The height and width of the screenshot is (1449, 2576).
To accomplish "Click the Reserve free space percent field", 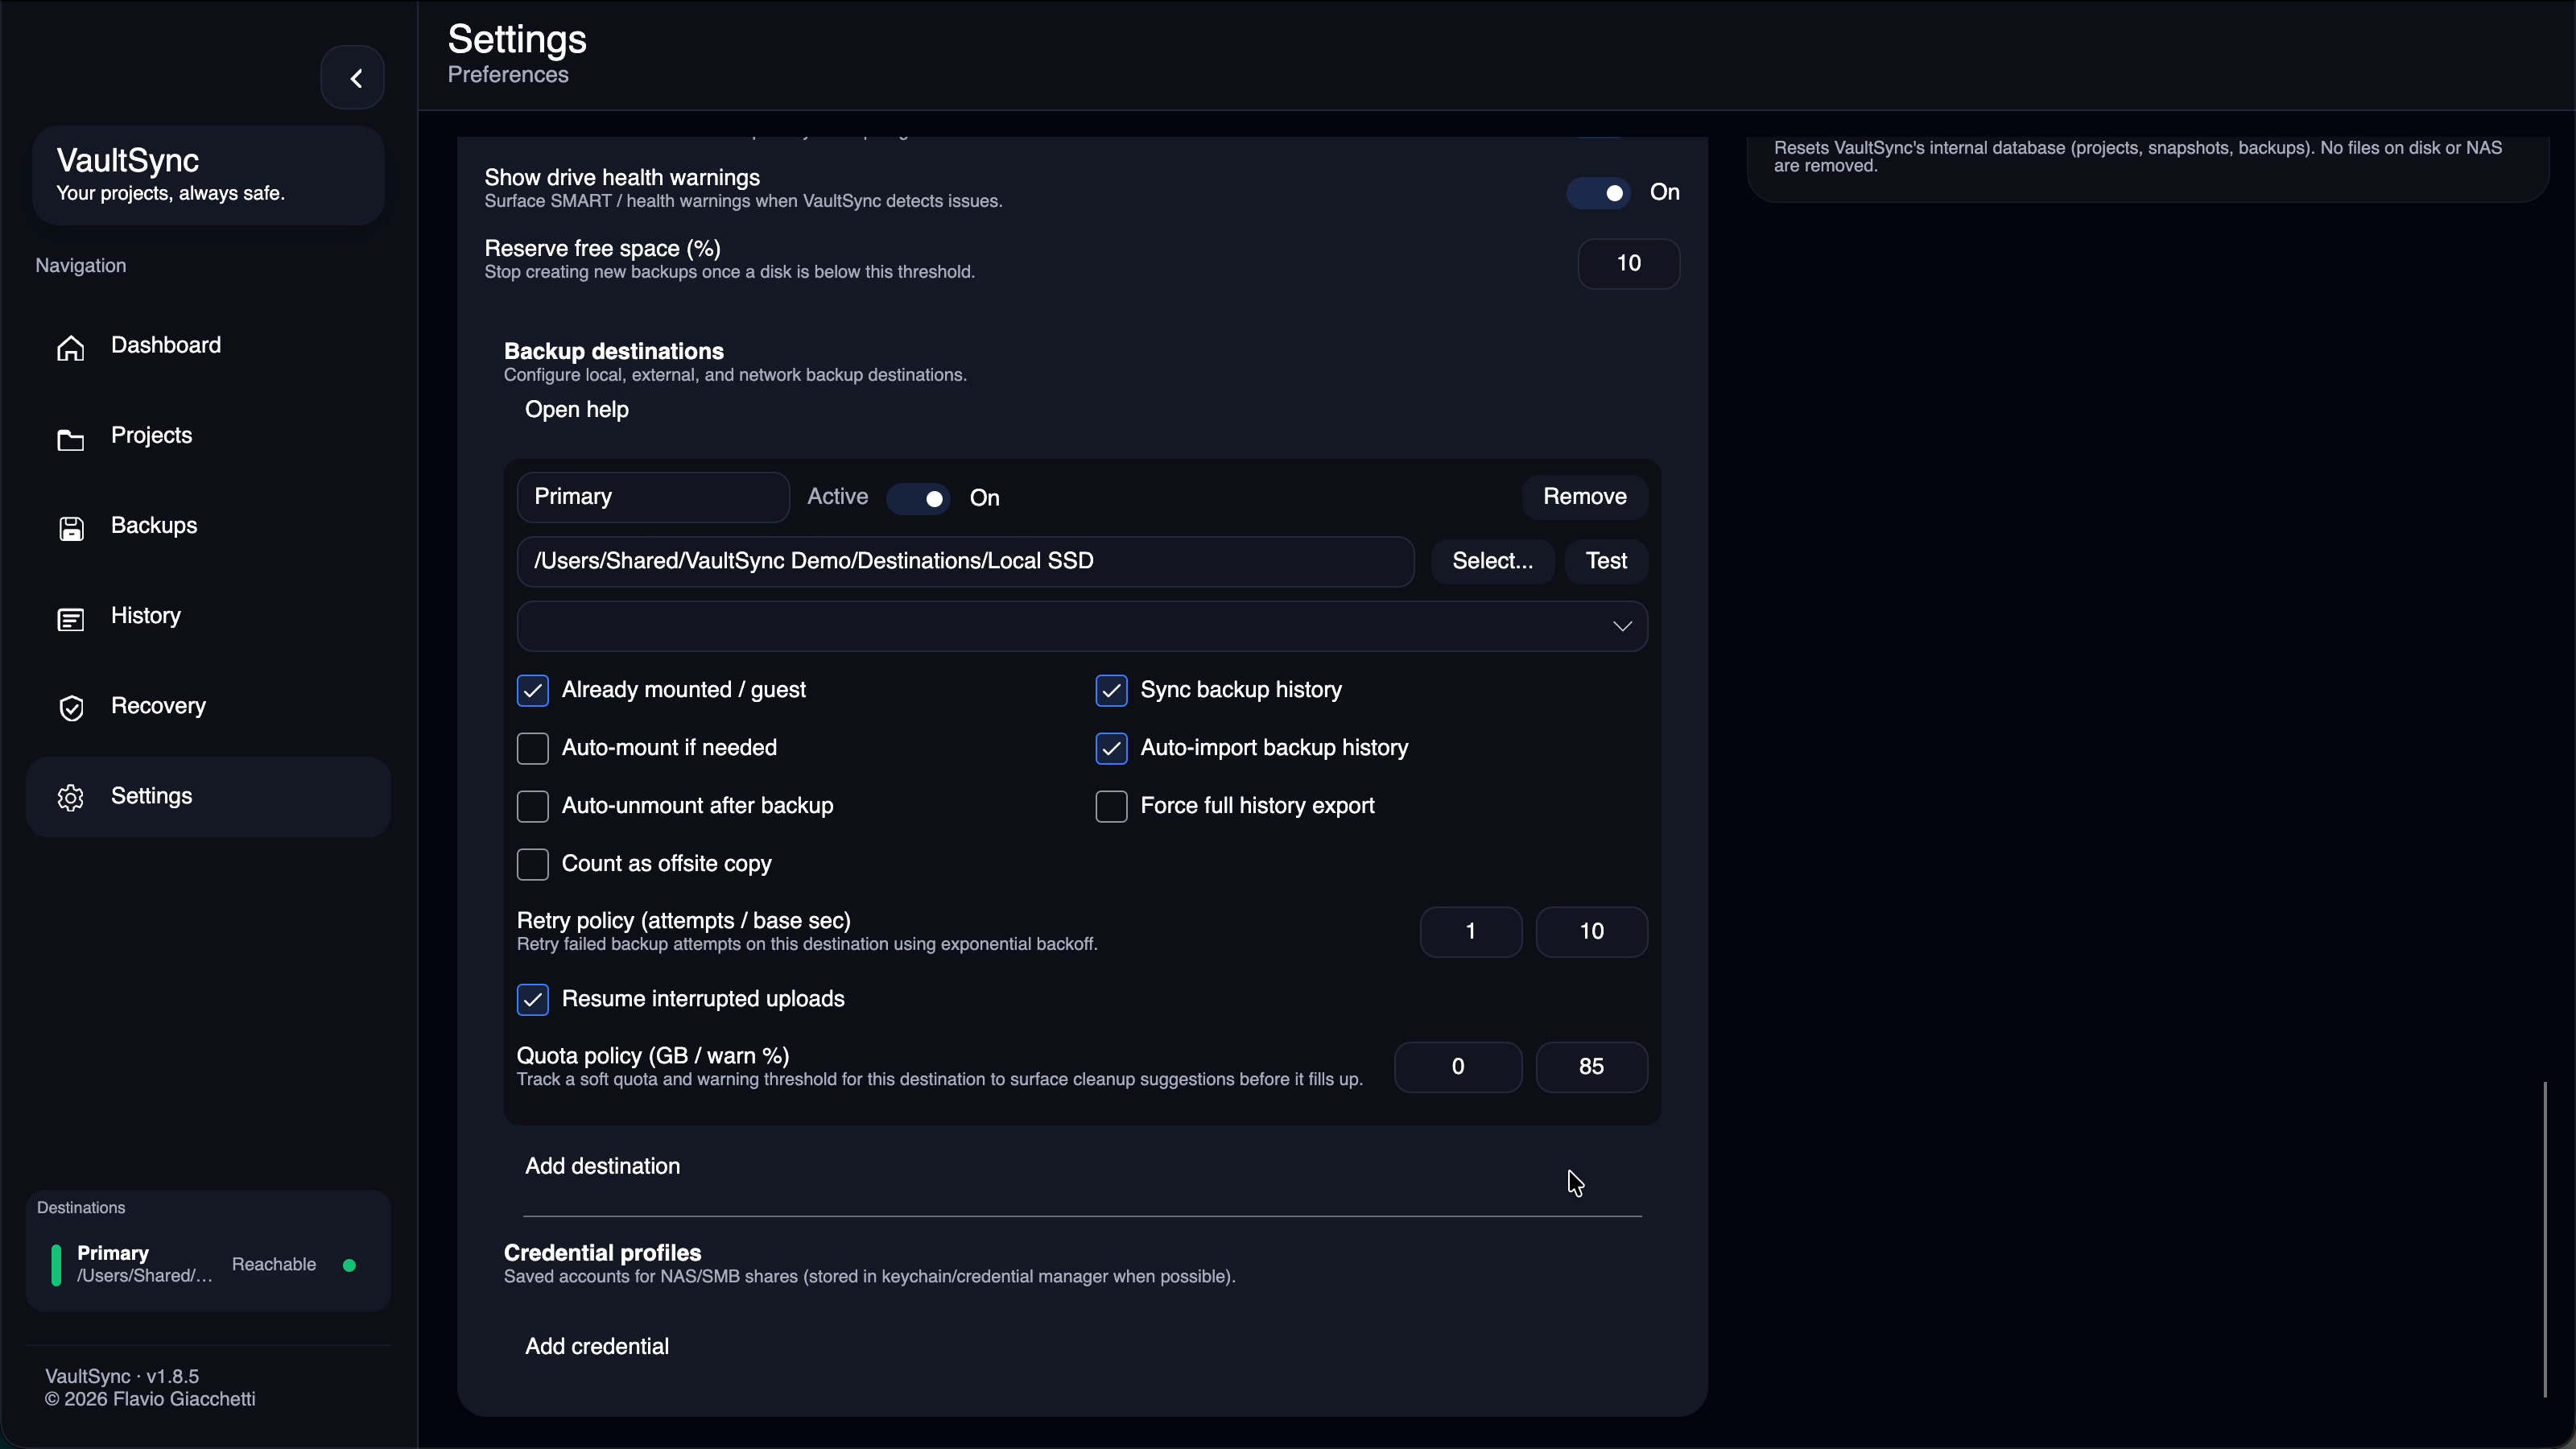I will pyautogui.click(x=1628, y=264).
